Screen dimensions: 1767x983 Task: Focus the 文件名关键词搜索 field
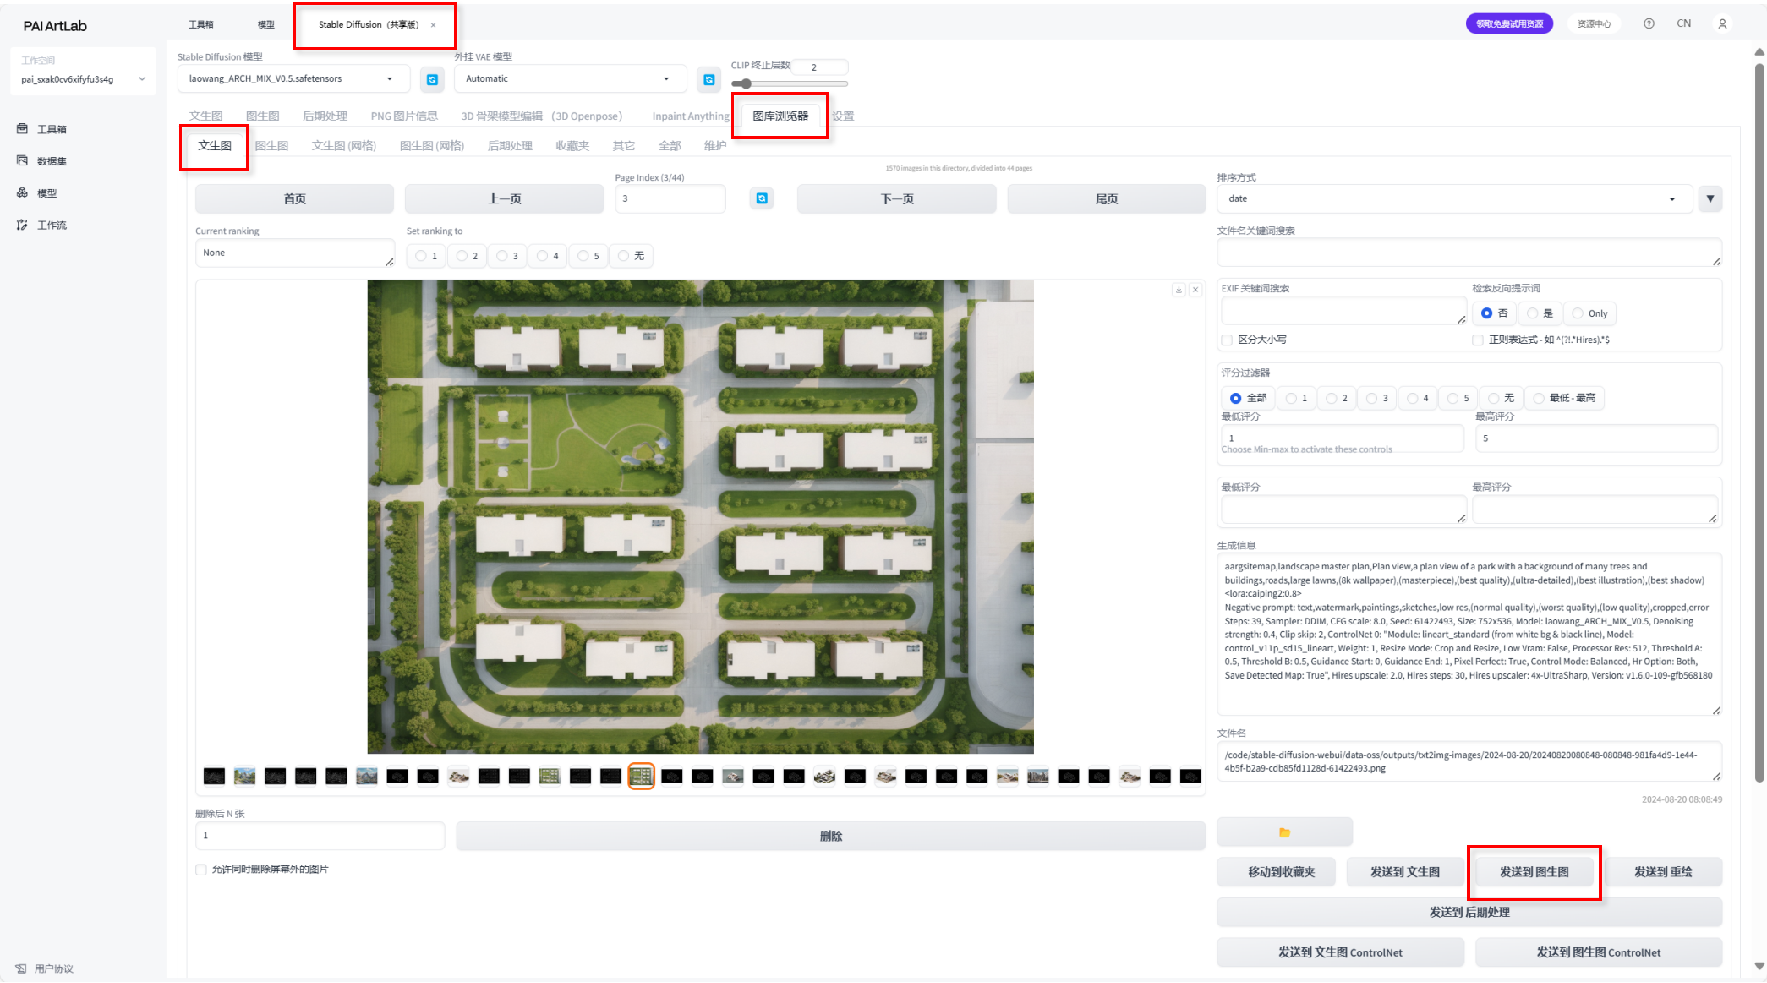coord(1469,253)
